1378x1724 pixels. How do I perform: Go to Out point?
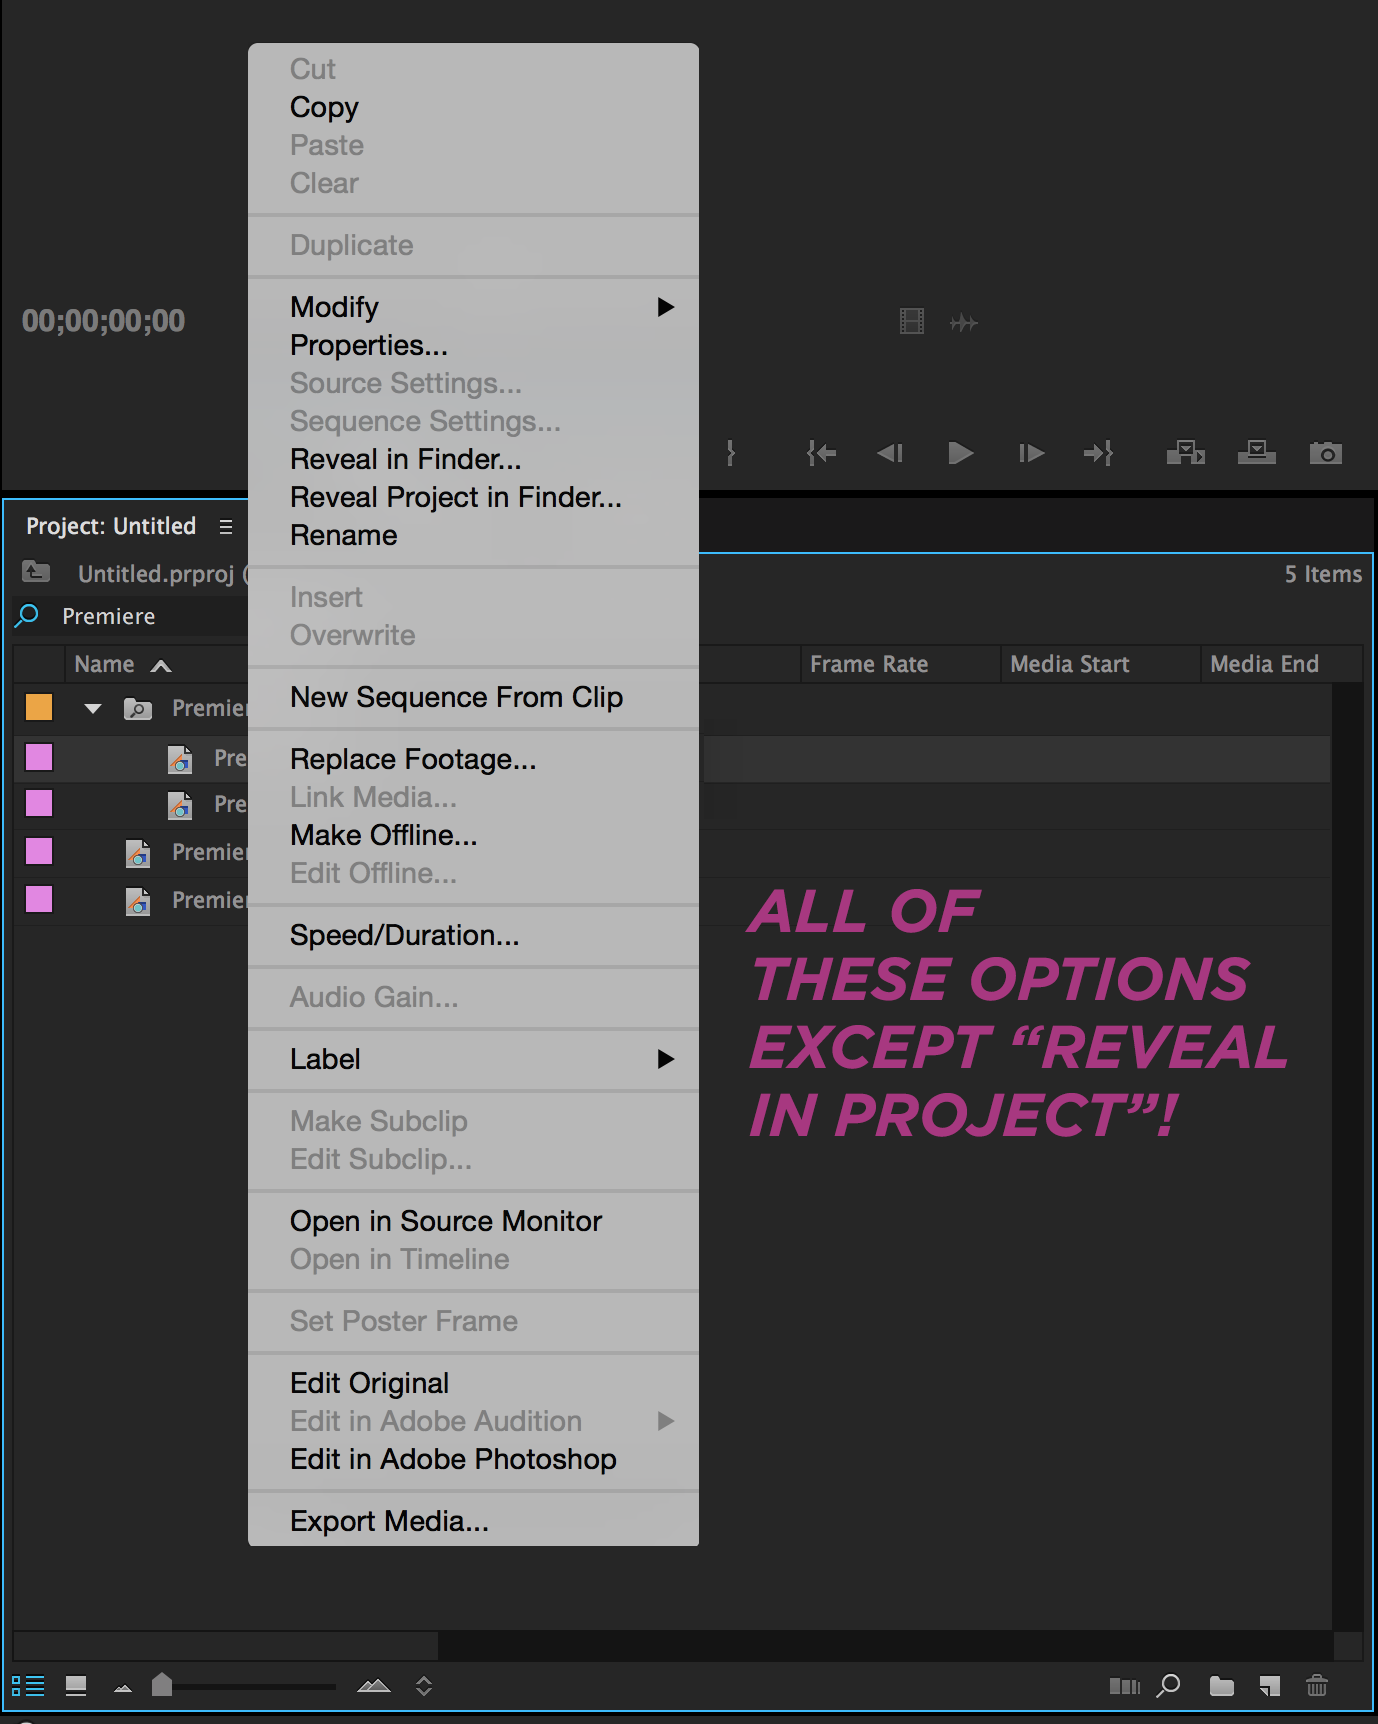click(x=1098, y=453)
